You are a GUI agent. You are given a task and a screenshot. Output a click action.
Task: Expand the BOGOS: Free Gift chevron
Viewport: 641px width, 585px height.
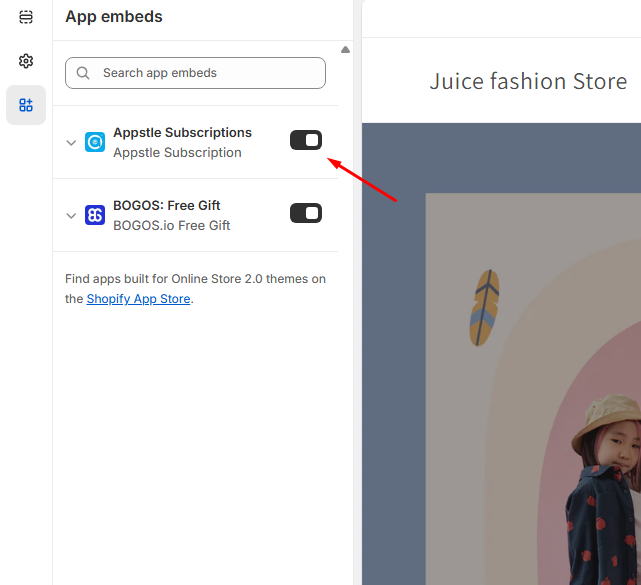tap(71, 216)
